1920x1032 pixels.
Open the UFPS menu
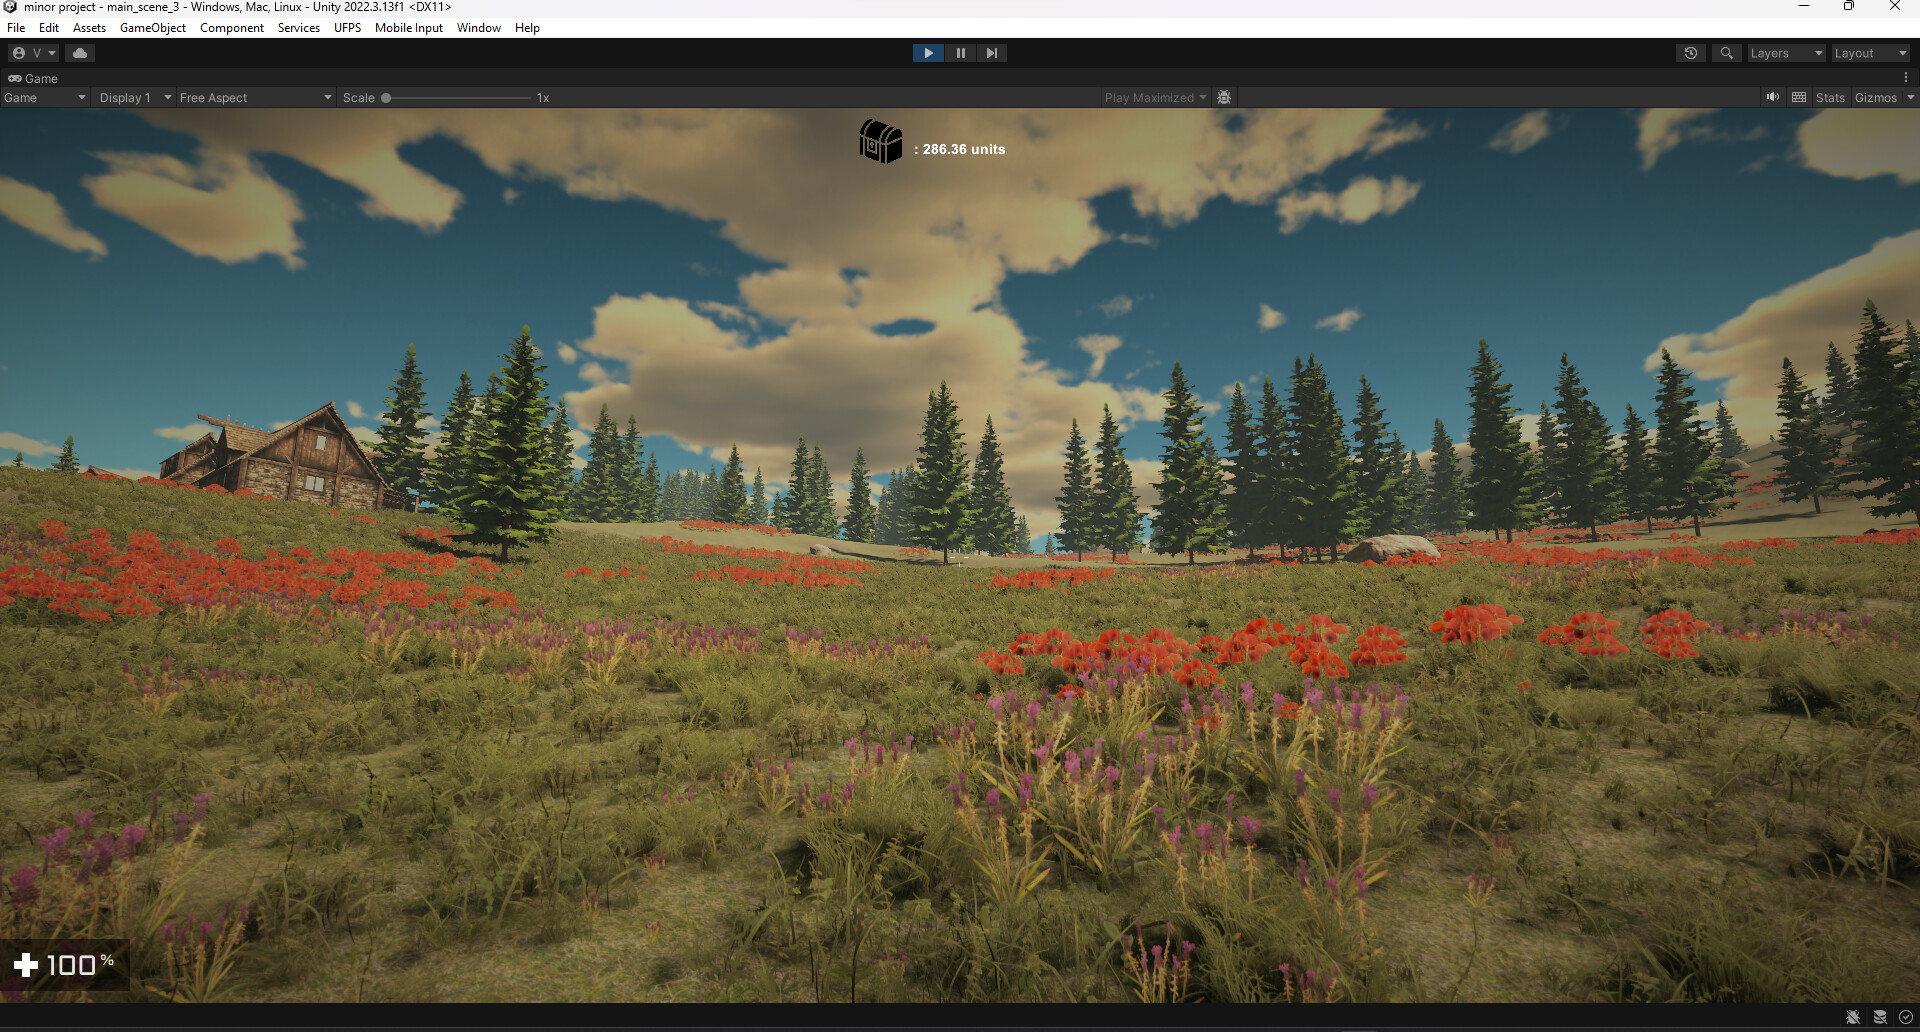(347, 27)
